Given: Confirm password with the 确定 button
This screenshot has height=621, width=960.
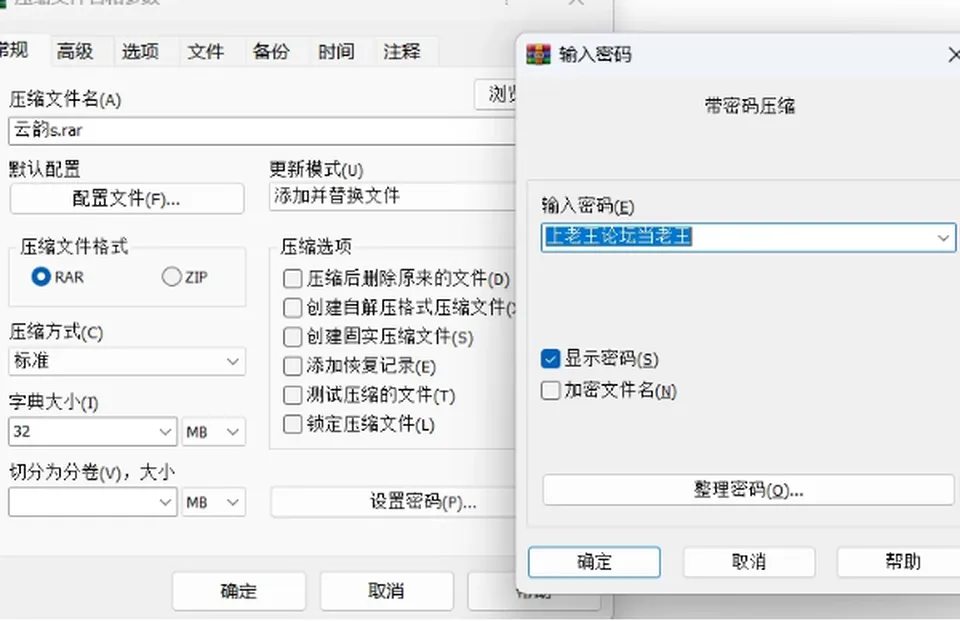Looking at the screenshot, I should click(594, 562).
